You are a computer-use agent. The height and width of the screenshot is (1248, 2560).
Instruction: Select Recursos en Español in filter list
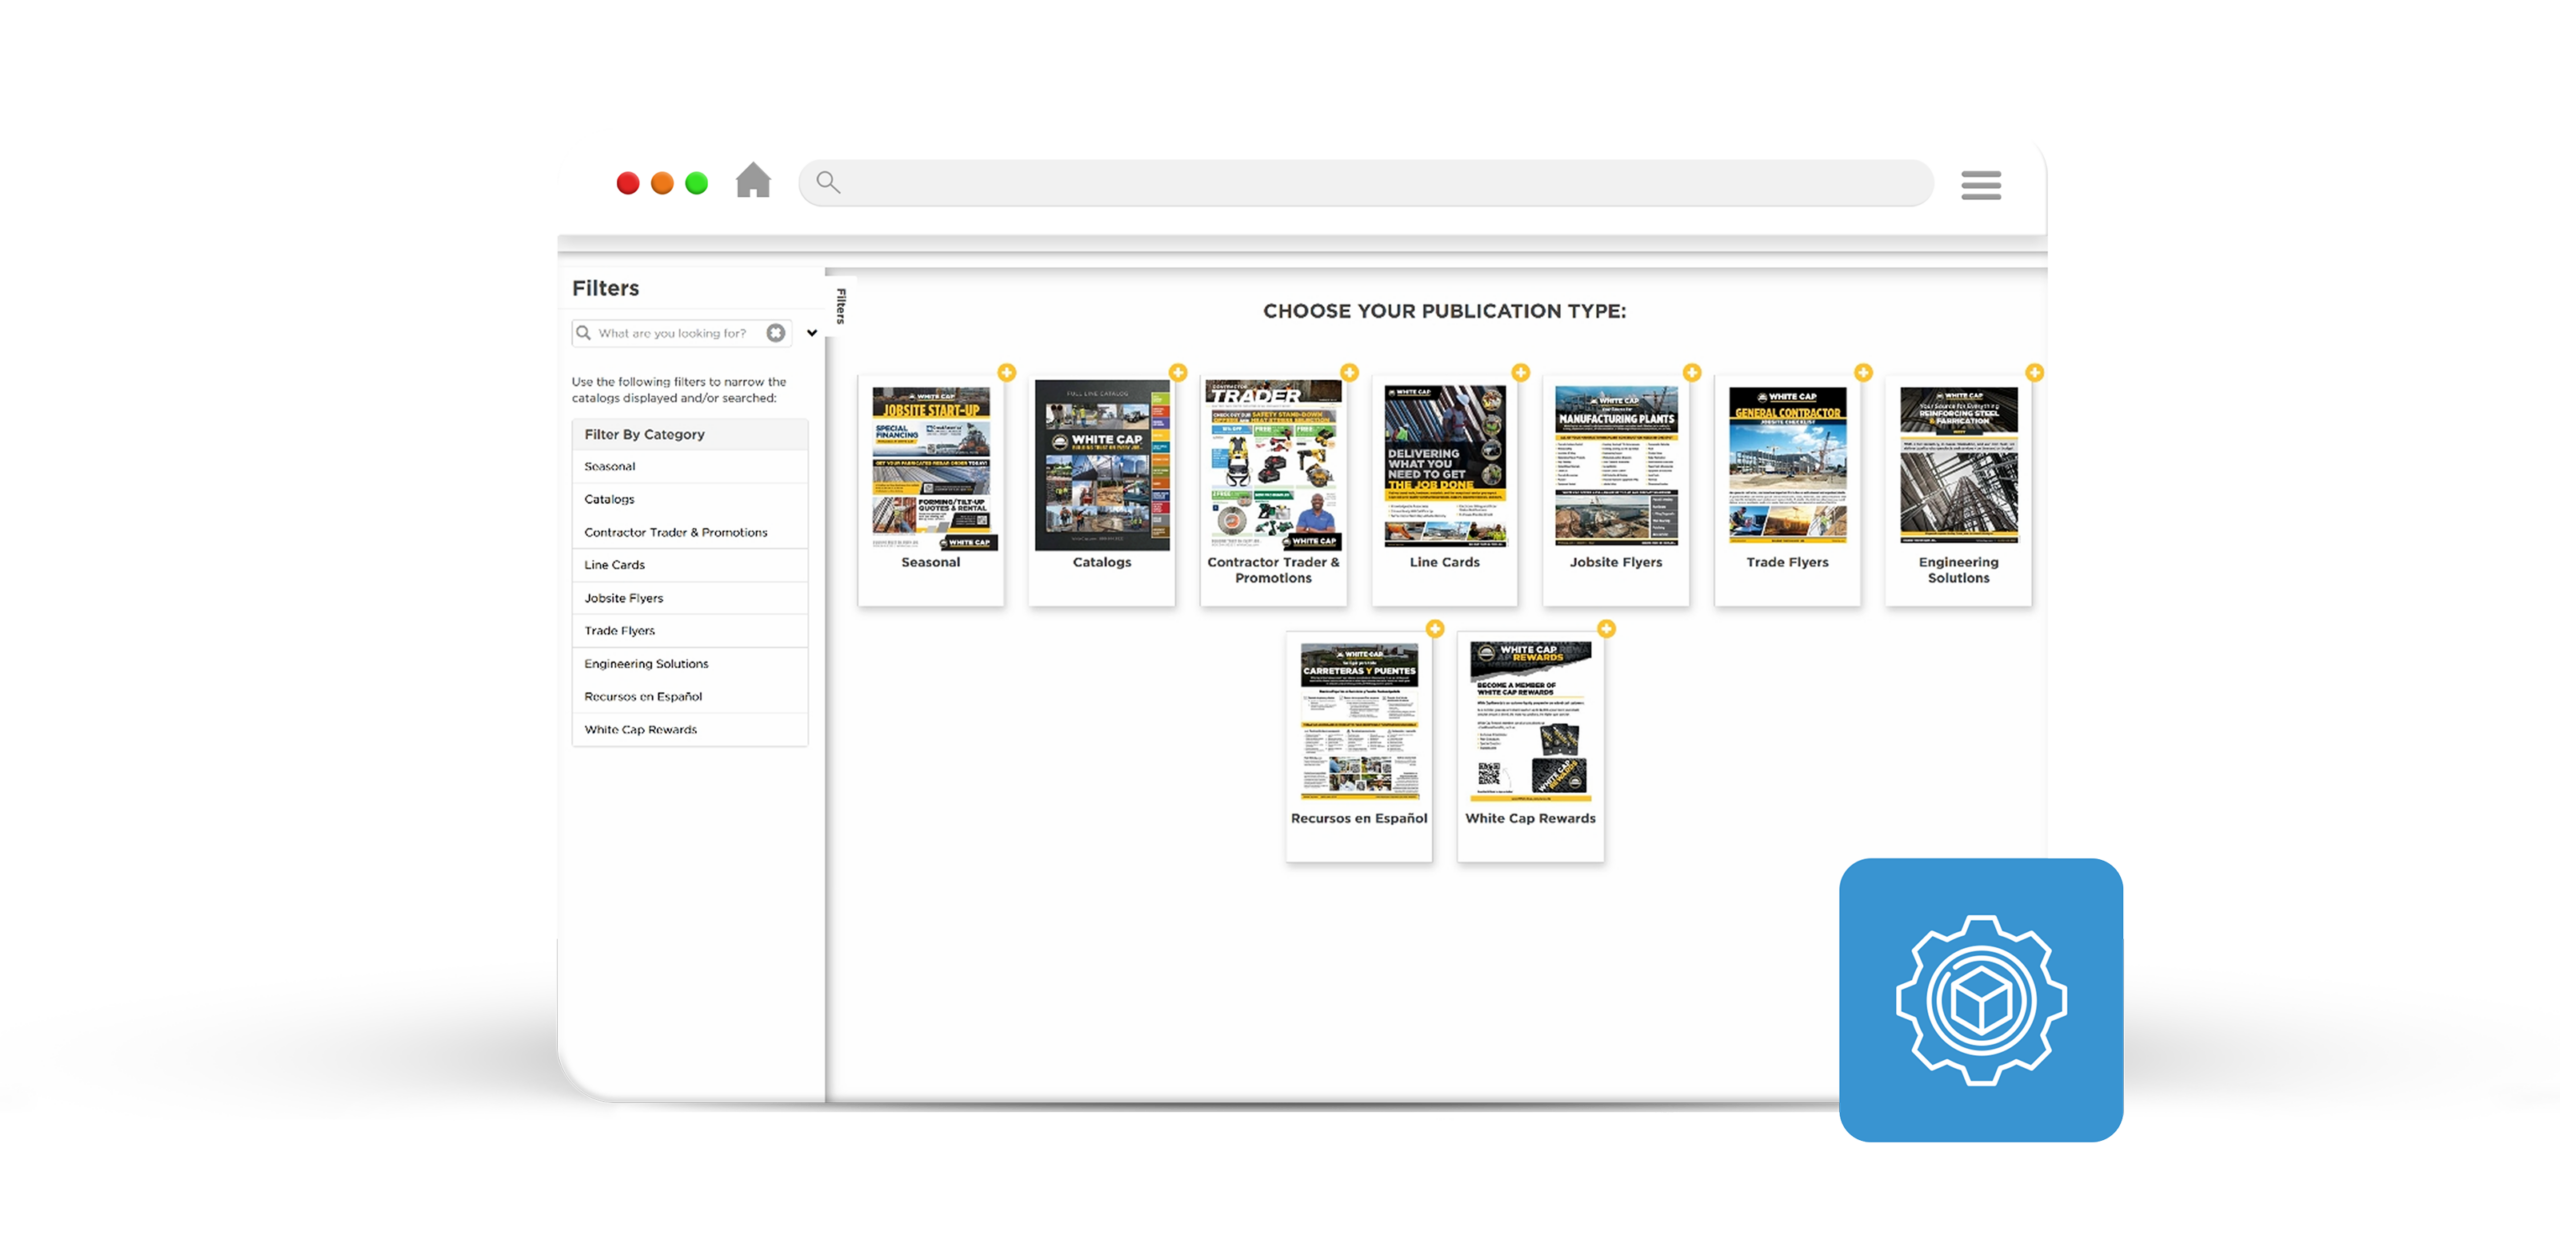tap(690, 697)
